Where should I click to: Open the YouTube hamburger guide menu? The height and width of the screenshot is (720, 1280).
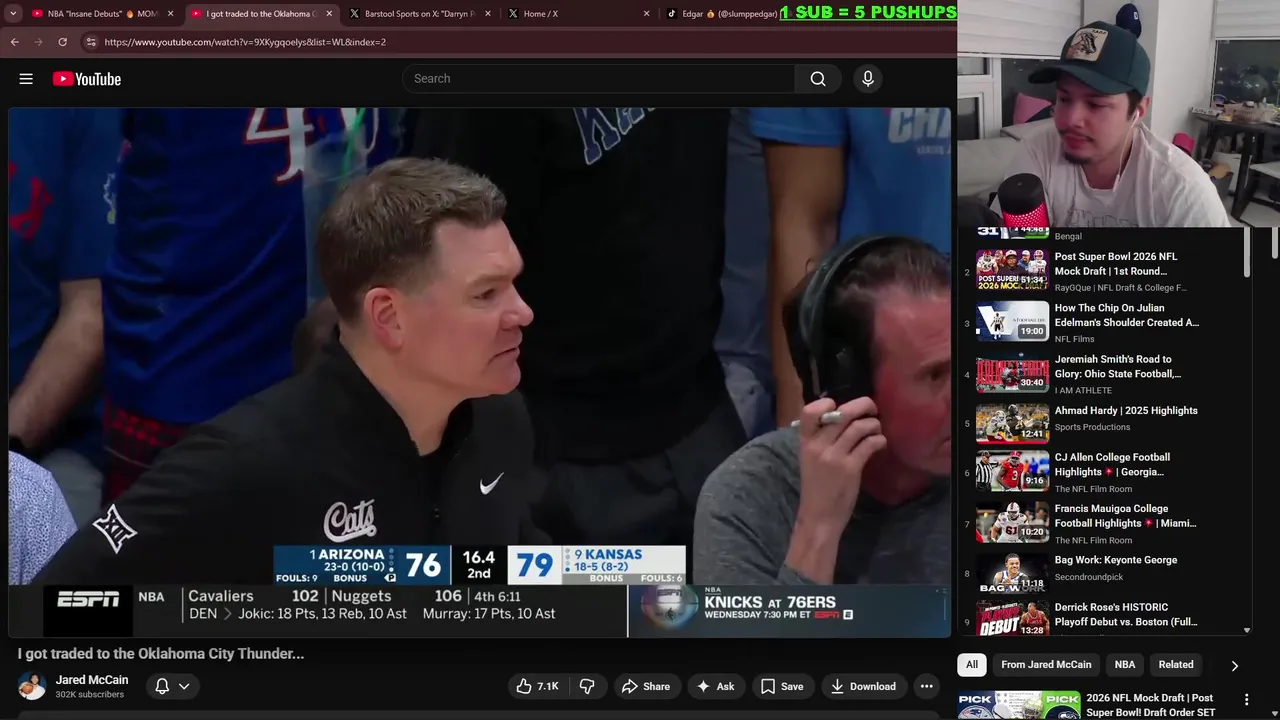pos(26,79)
